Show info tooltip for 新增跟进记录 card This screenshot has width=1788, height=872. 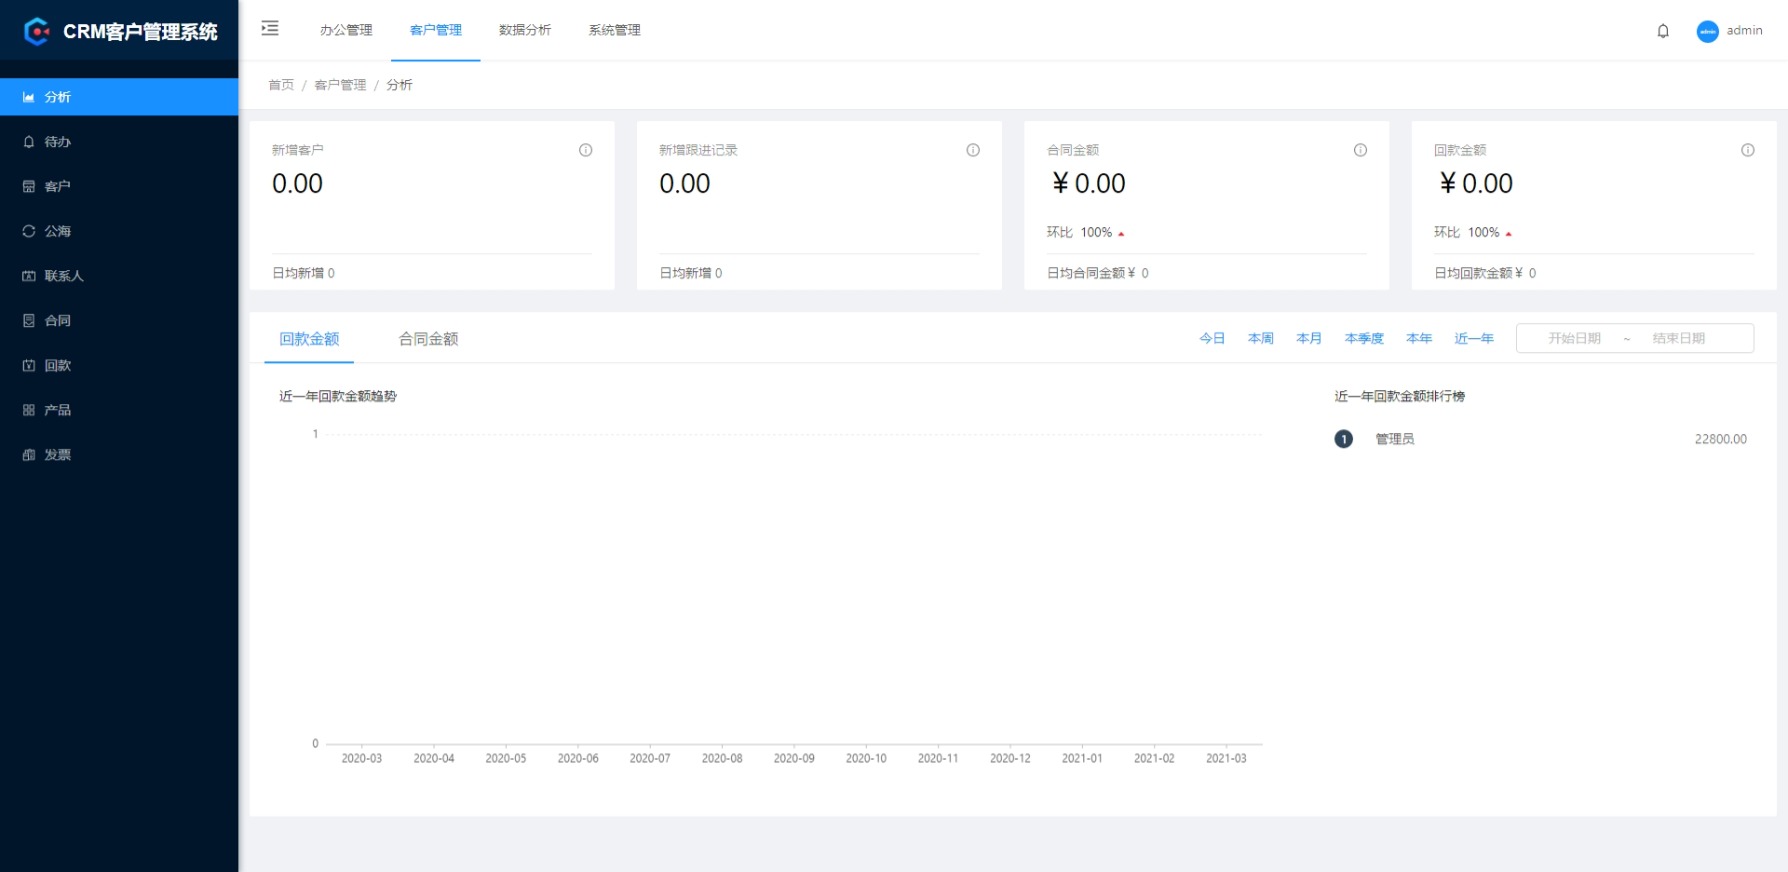973,150
